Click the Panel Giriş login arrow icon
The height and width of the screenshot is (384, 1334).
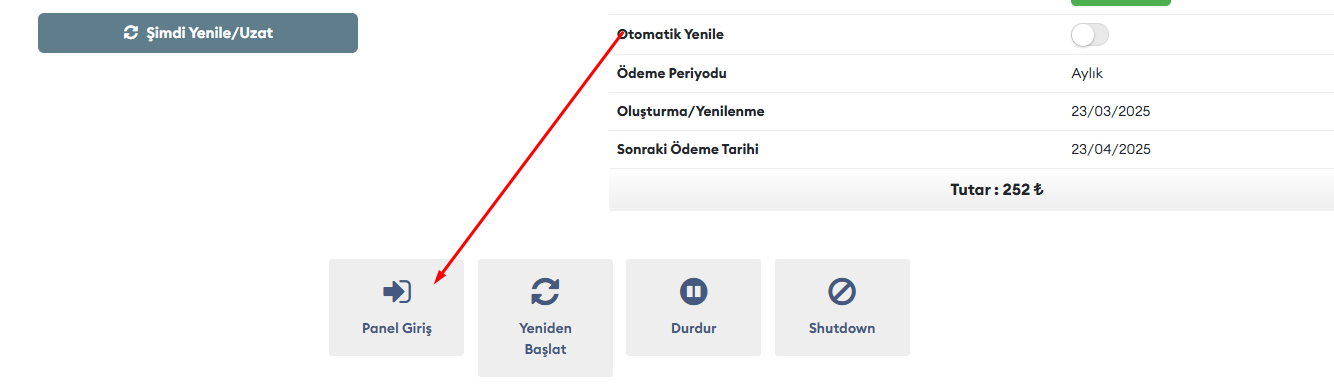pos(397,291)
